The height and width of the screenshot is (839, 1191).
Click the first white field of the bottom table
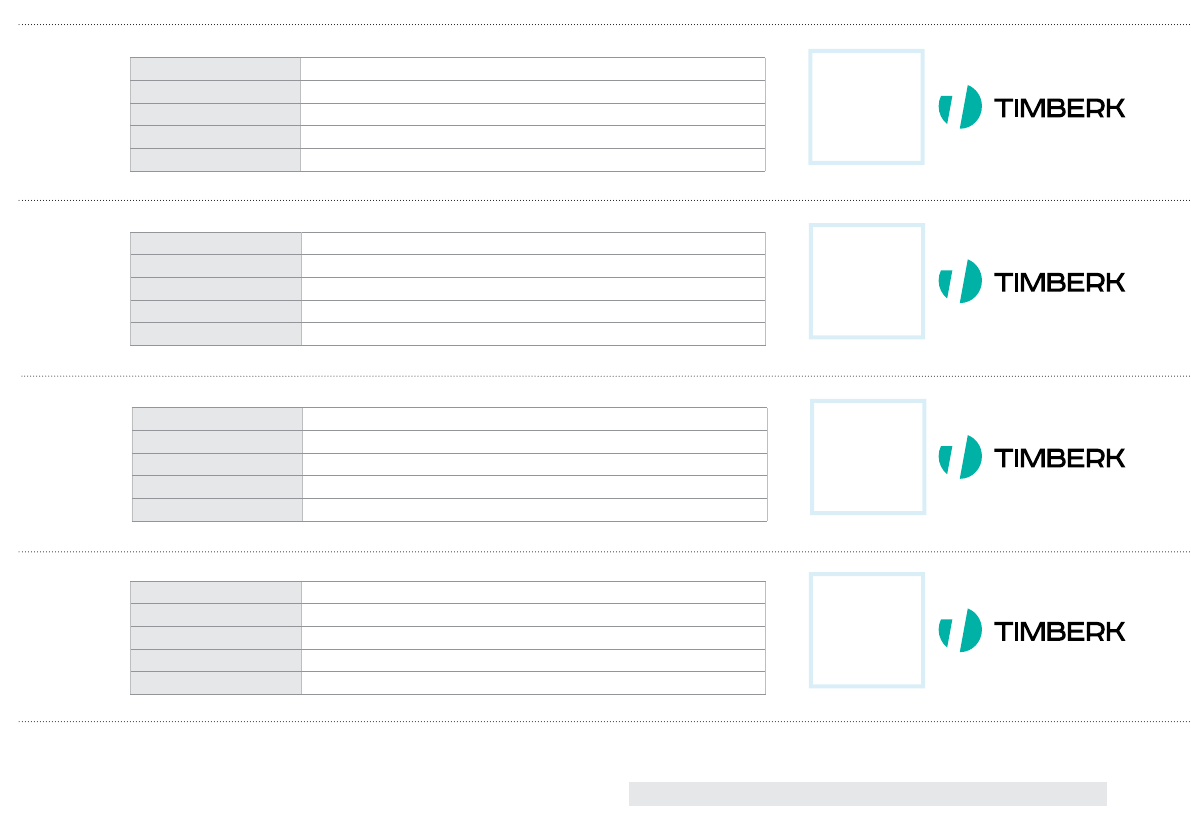(532, 593)
